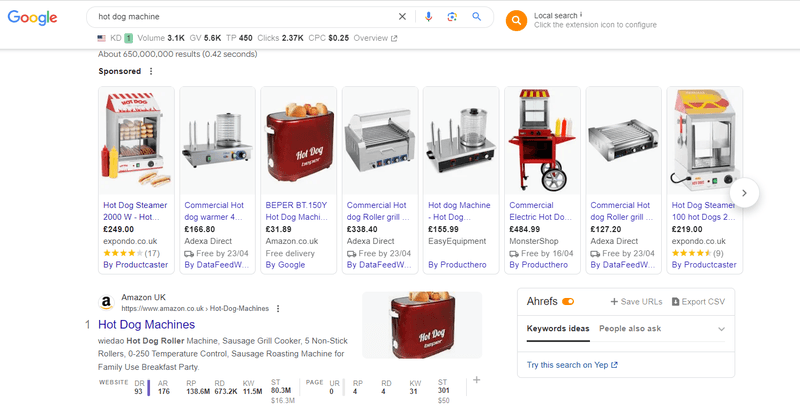Open Commercial Hot dog Roller grill £338.40 listing

378,211
